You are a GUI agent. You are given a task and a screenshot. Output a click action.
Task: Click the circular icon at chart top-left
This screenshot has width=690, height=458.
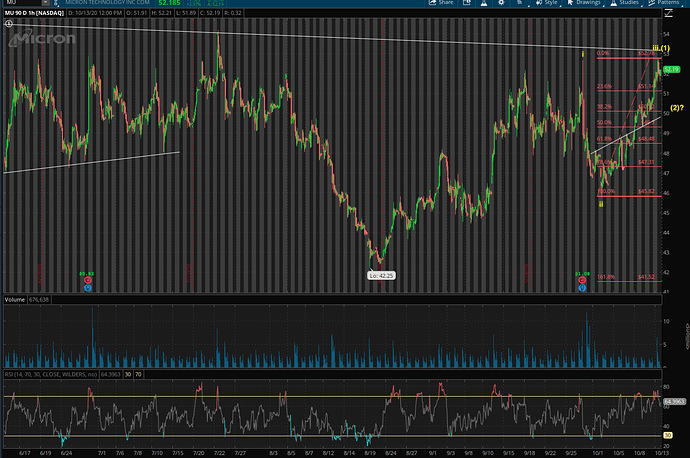pyautogui.click(x=9, y=24)
